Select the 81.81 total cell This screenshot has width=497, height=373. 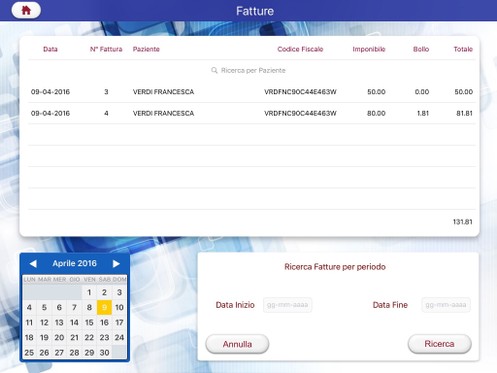[464, 113]
